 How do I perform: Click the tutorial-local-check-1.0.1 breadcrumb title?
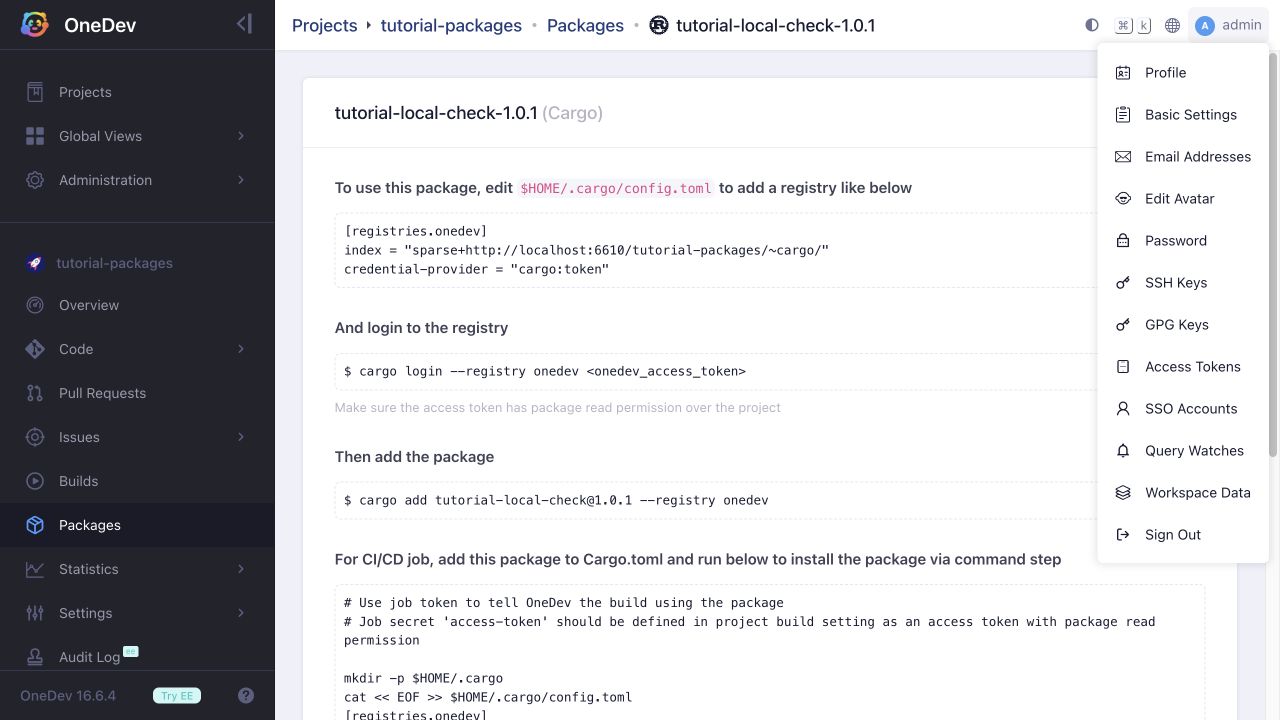(776, 25)
